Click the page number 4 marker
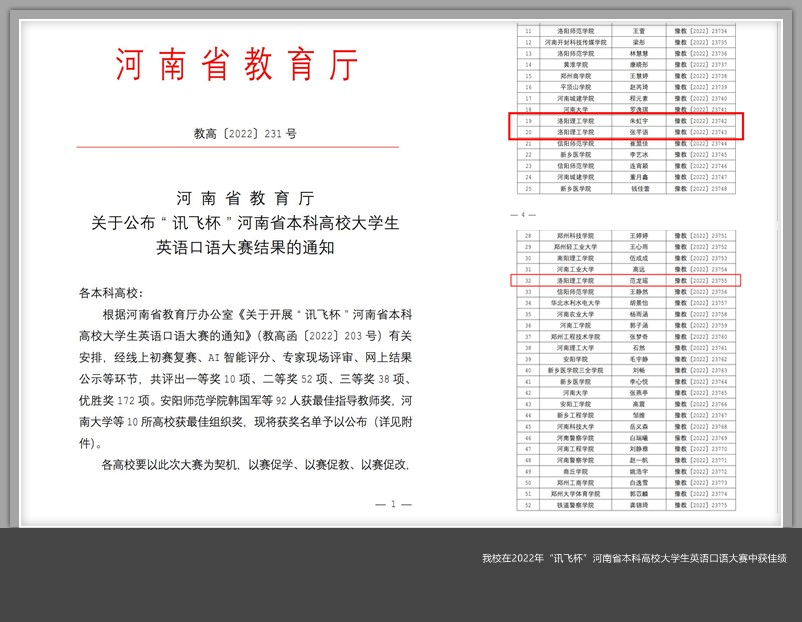Screen dimensions: 802x622 click(517, 214)
